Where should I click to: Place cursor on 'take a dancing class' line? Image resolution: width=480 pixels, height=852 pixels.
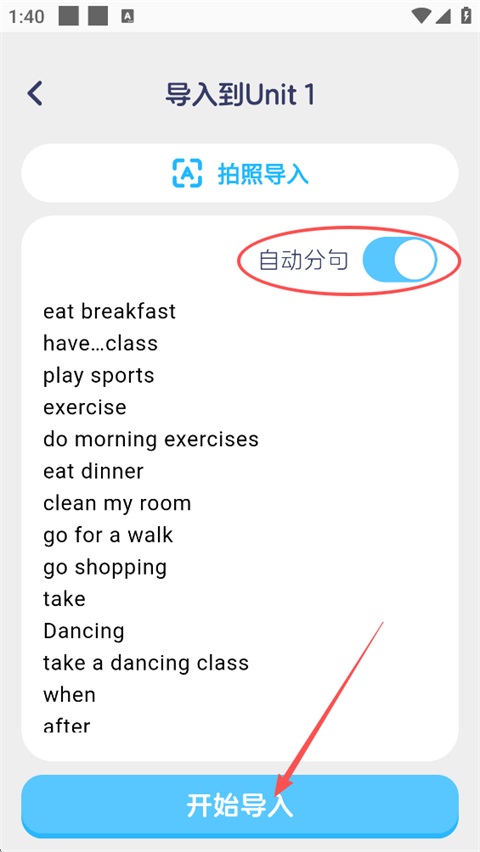[146, 663]
